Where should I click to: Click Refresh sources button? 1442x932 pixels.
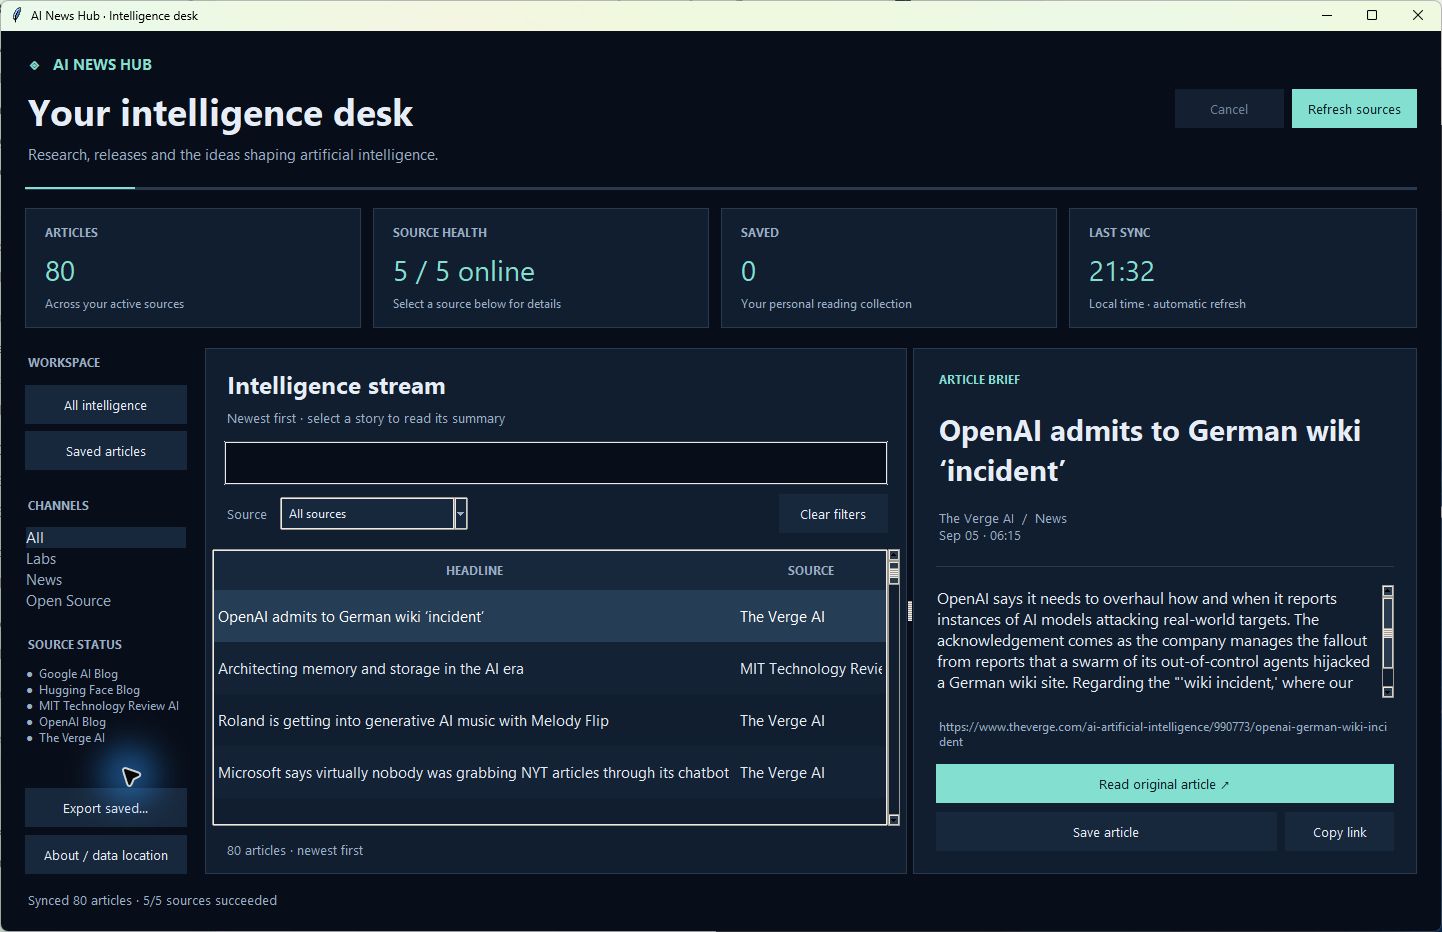(1354, 109)
